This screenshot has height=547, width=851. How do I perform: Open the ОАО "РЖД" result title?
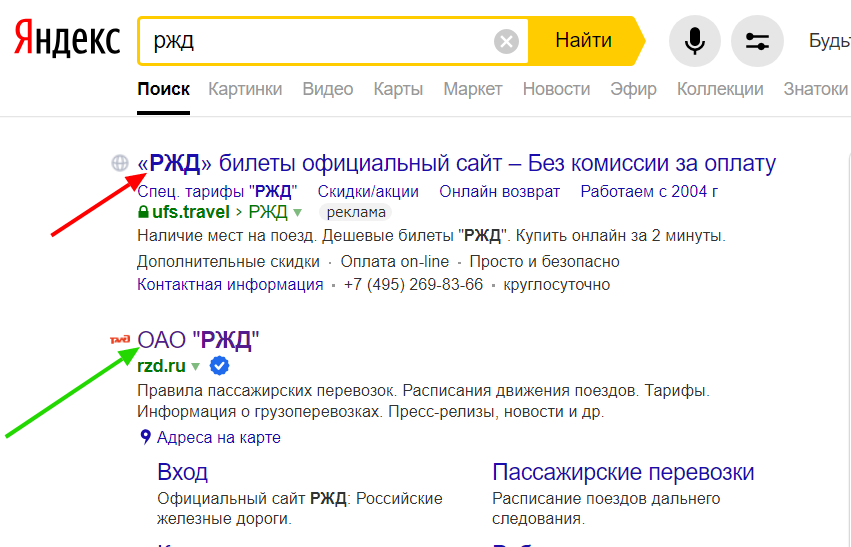coord(199,340)
